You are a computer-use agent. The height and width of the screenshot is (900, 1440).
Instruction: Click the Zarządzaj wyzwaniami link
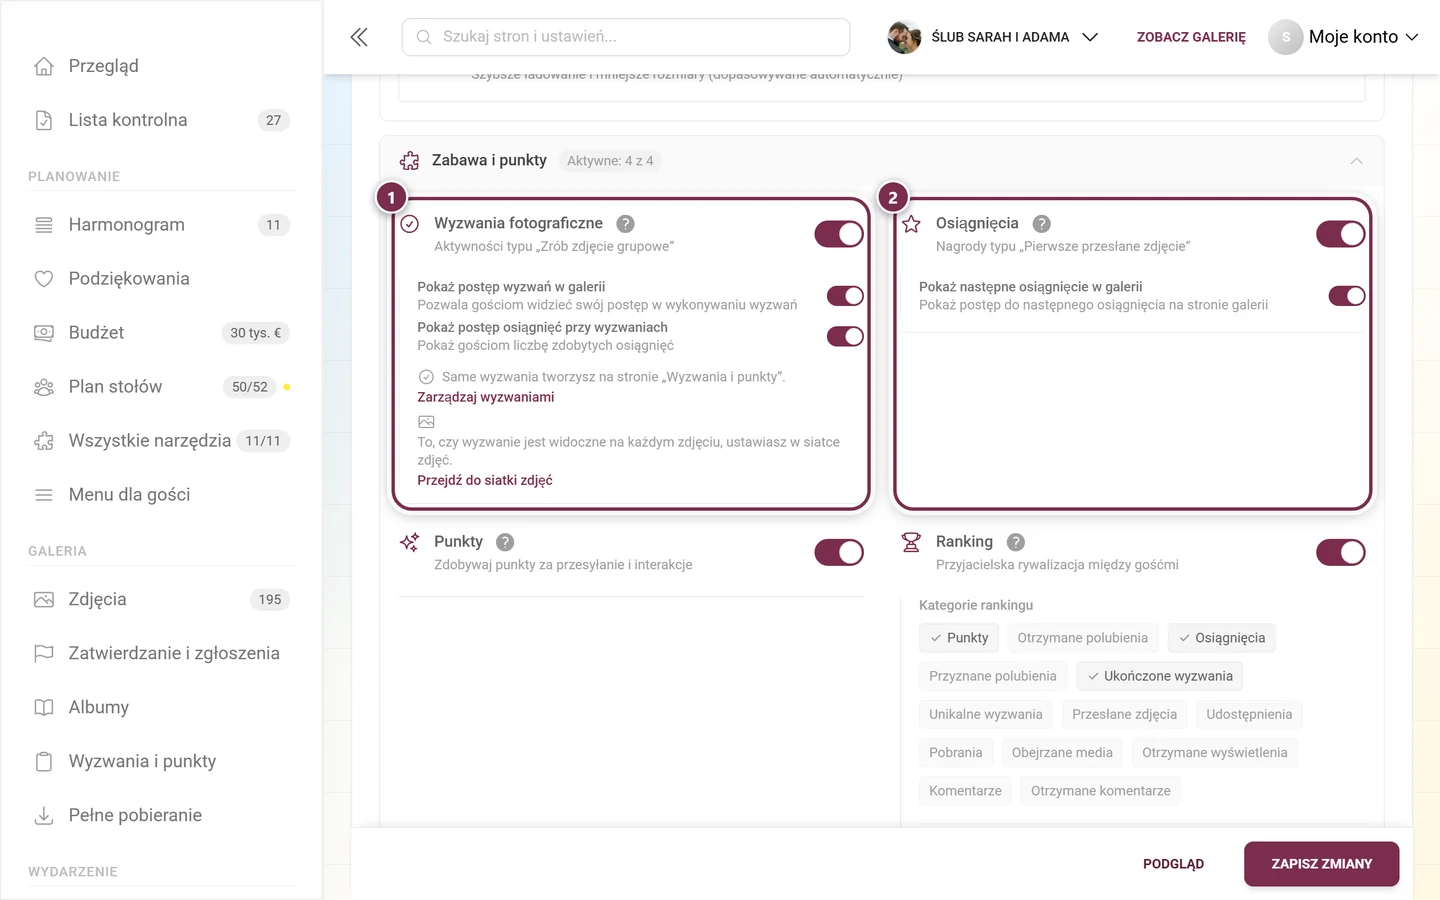coord(486,397)
